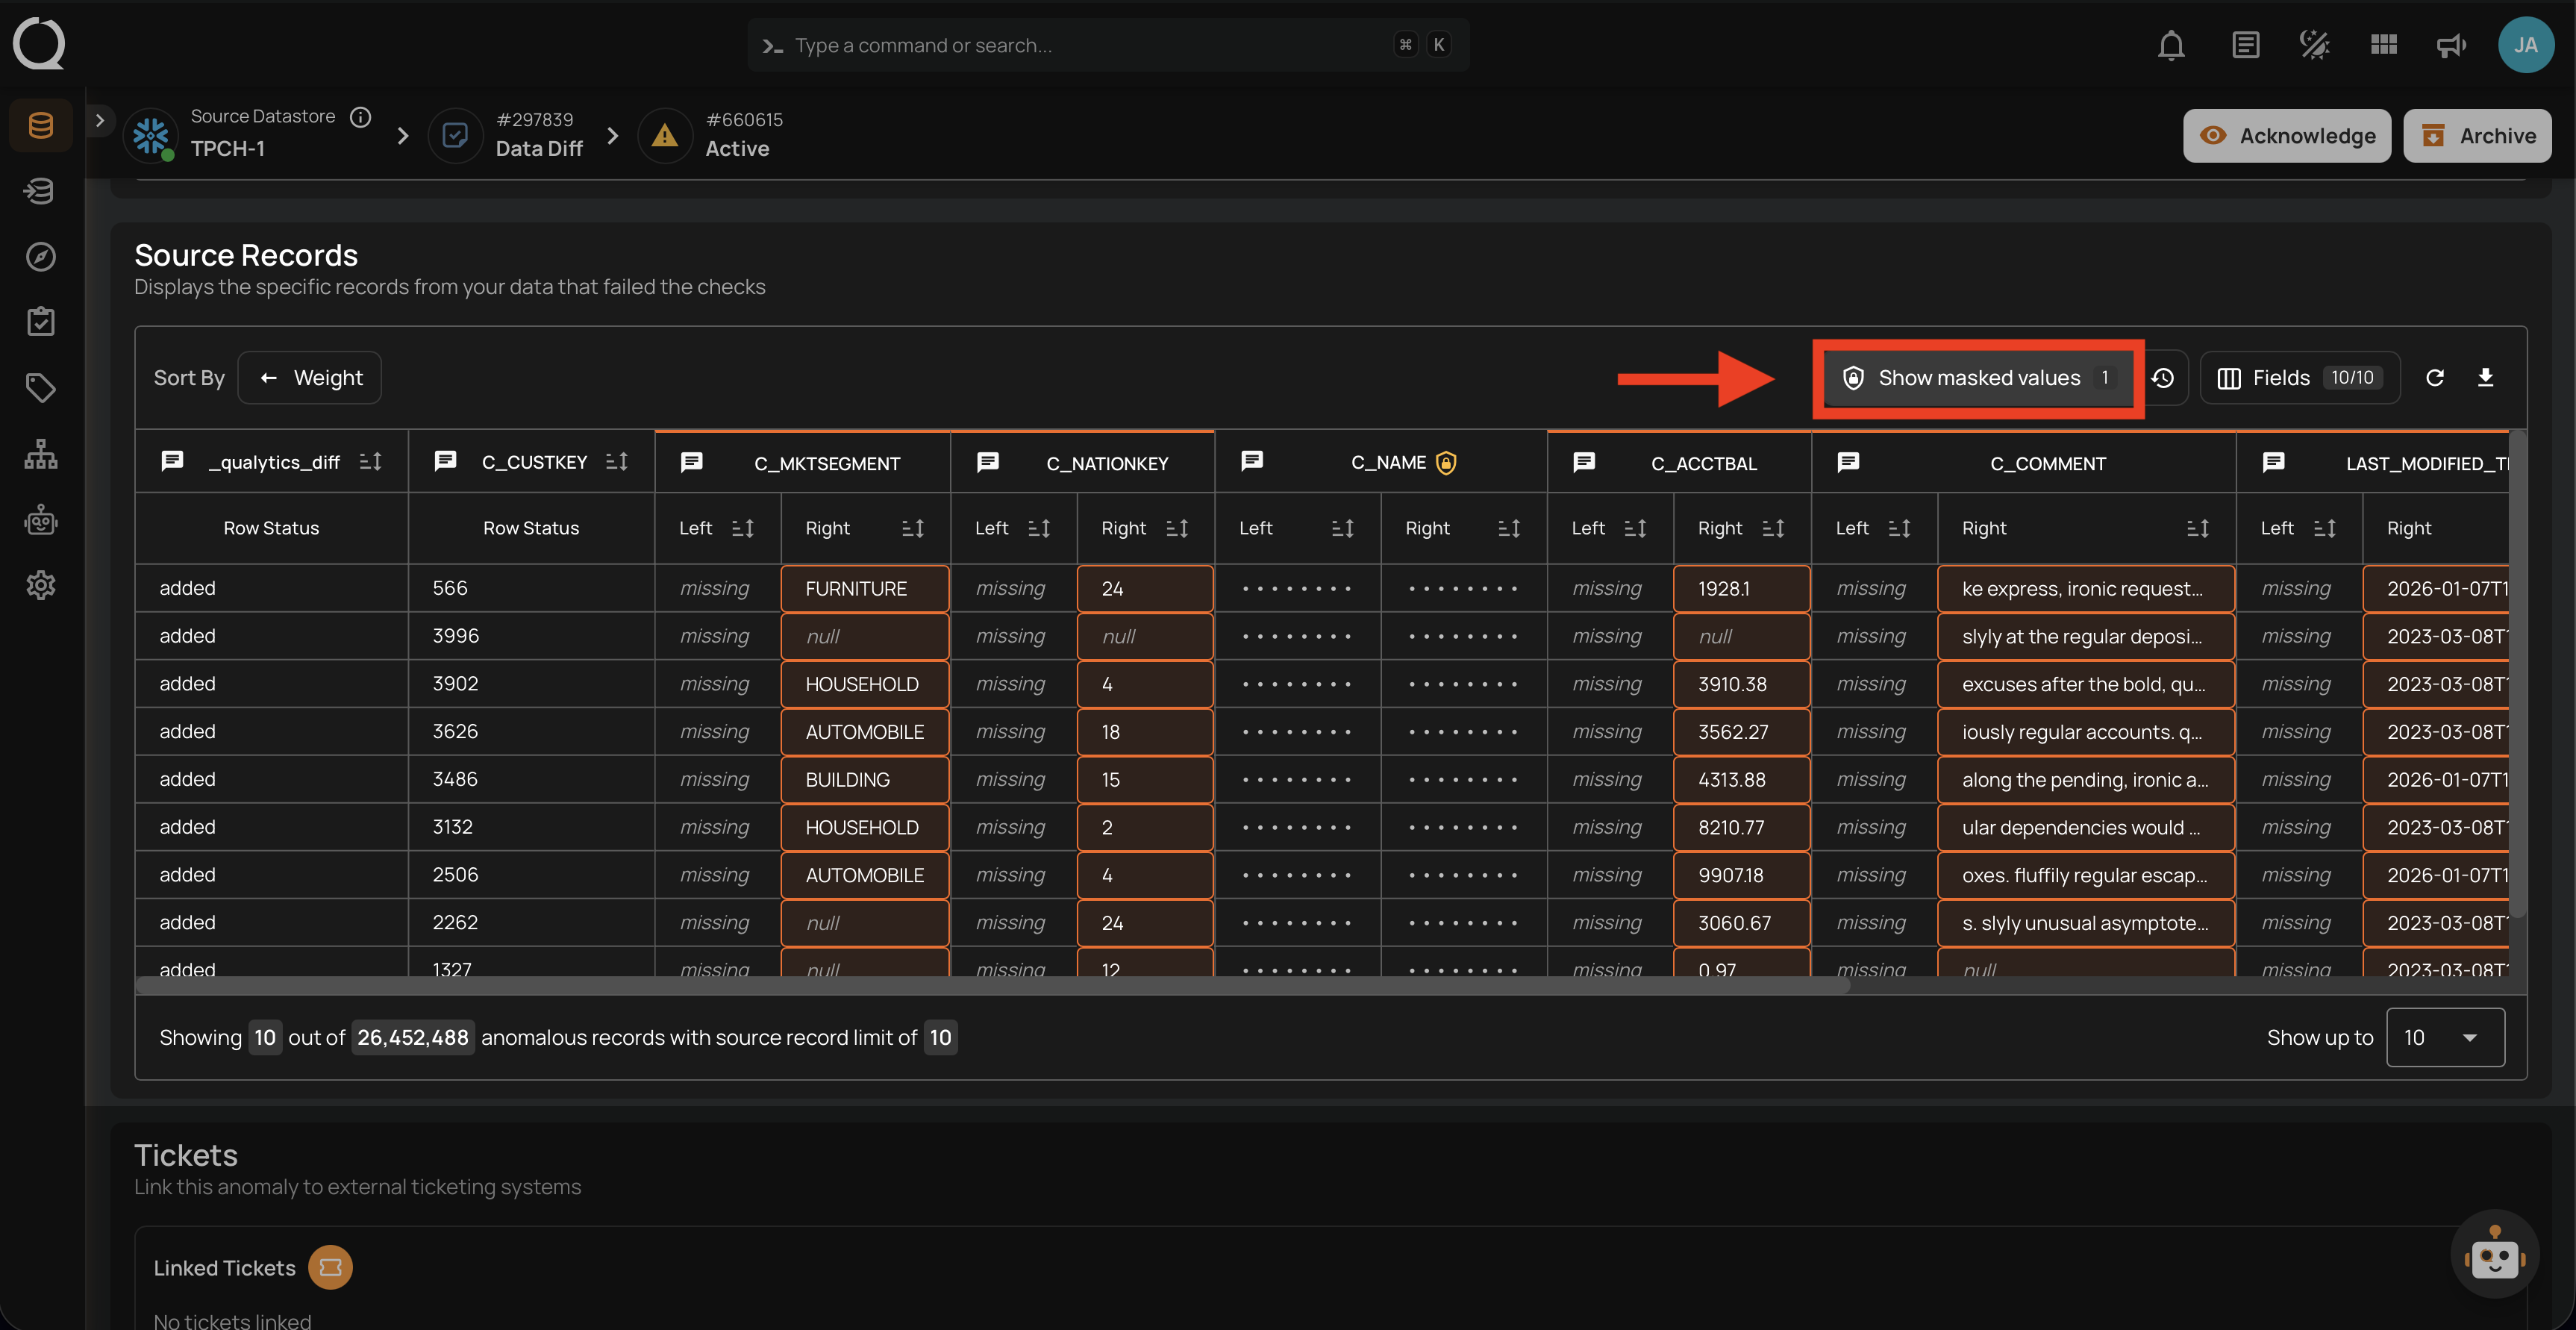Open the notes document icon in top bar

coord(2245,45)
